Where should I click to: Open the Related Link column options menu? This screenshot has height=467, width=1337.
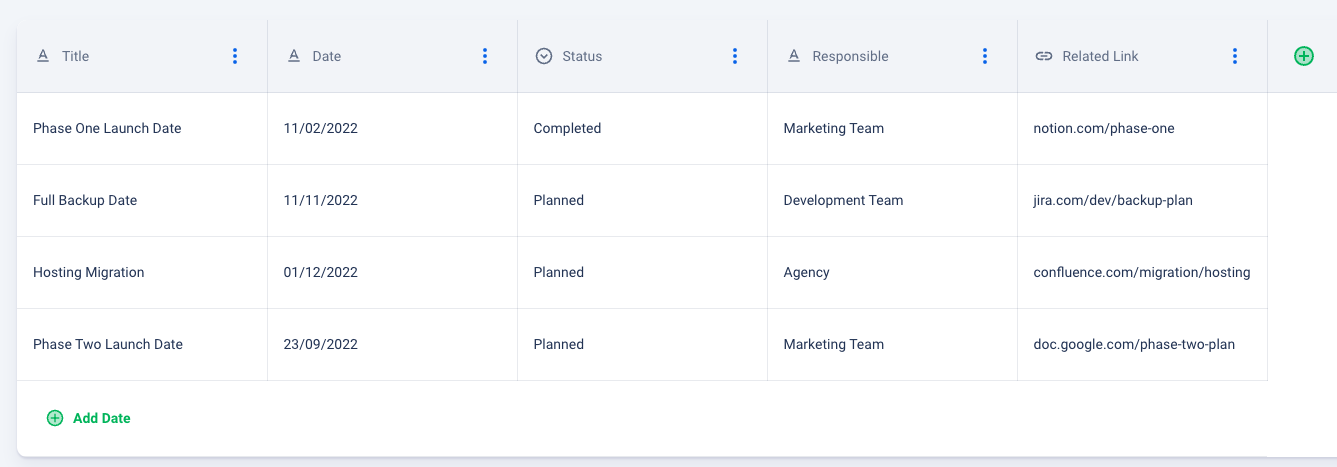pos(1235,56)
